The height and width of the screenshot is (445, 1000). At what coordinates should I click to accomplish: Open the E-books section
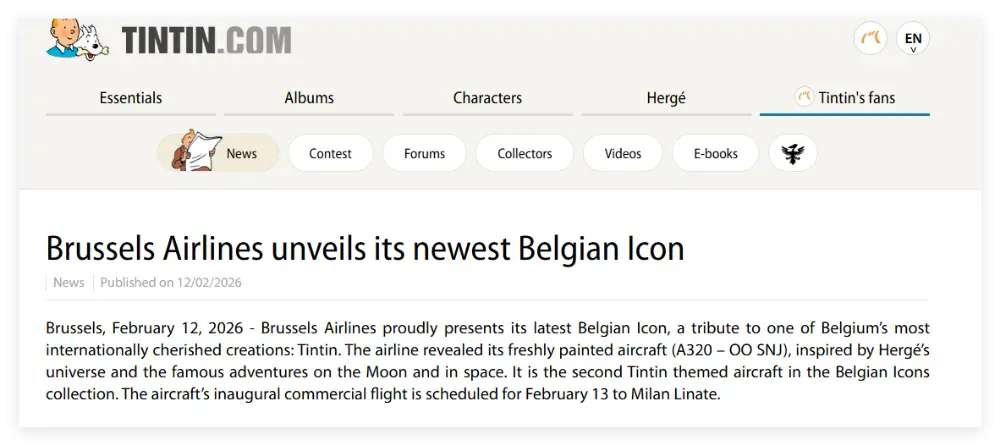click(716, 153)
